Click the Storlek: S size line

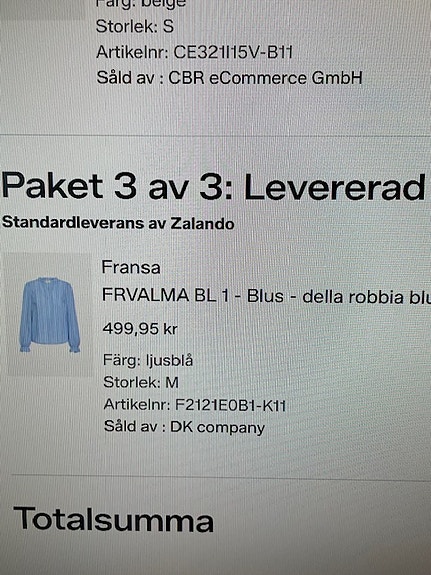135,26
